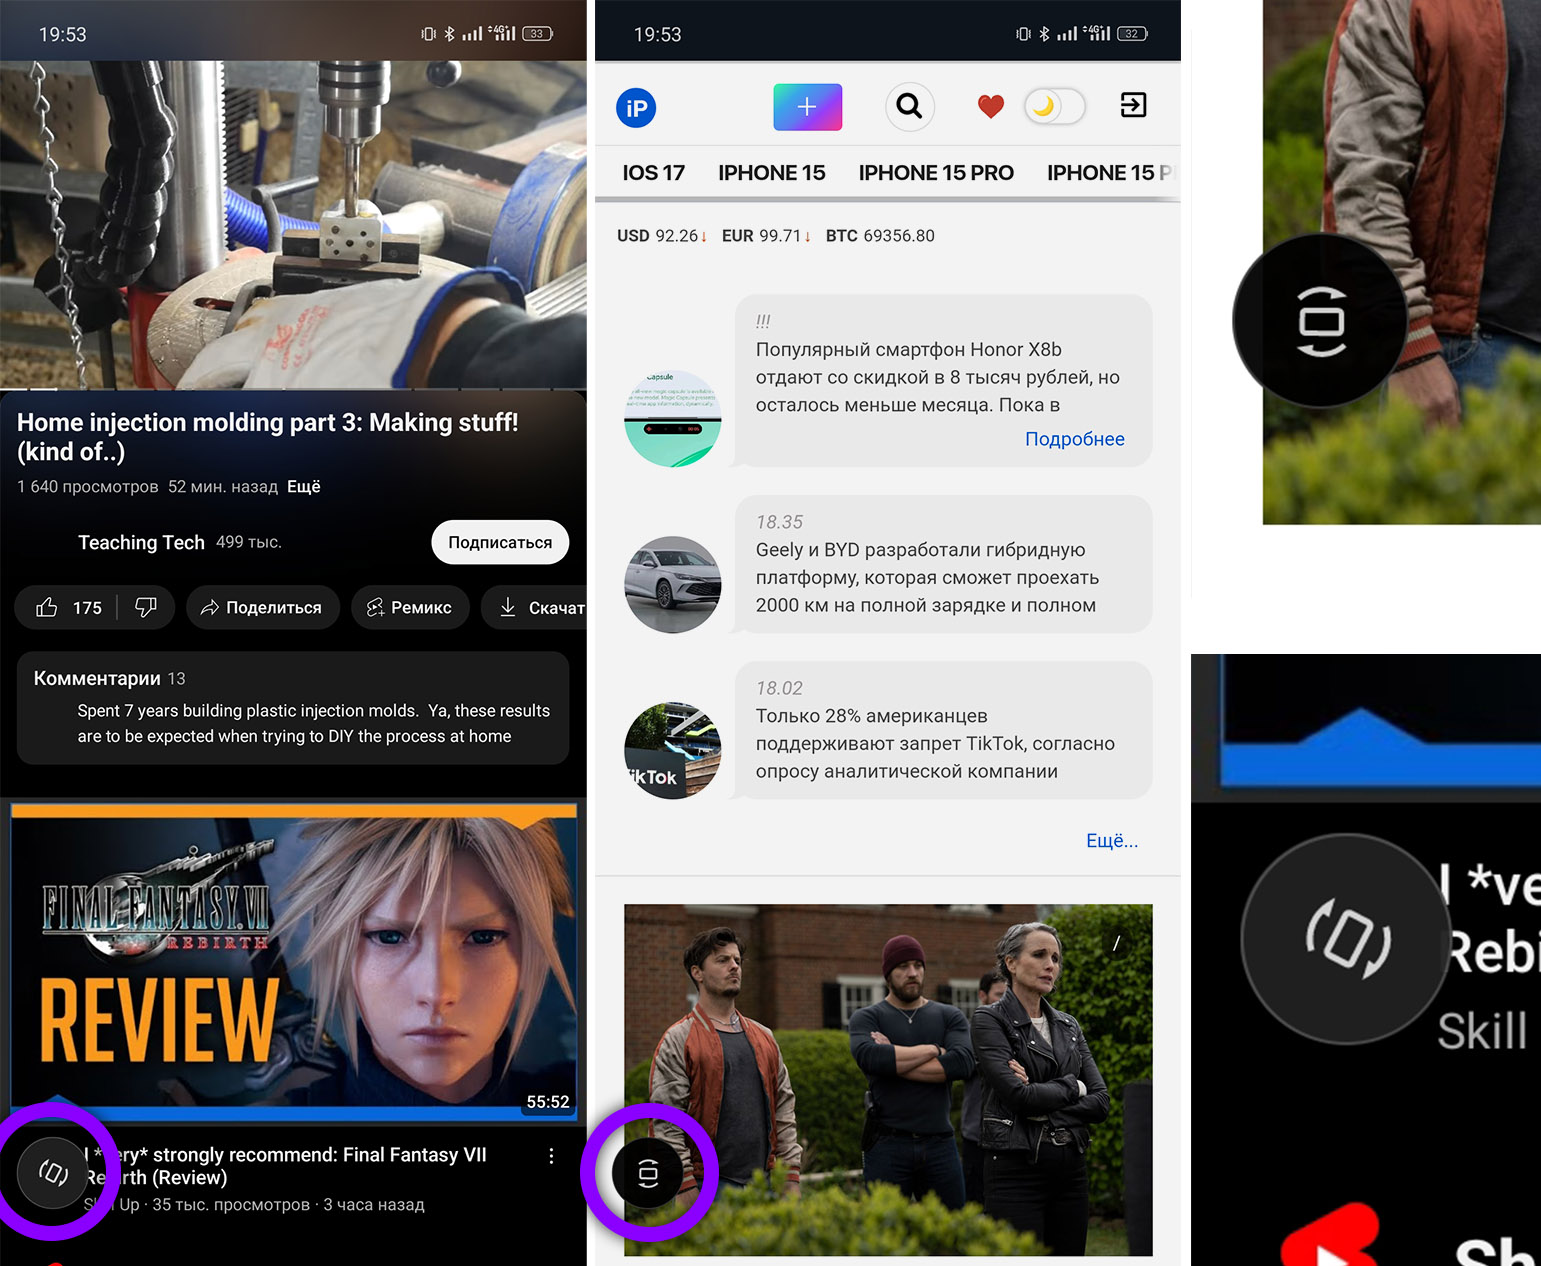Open the Final Fantasy VII Review thumbnail
1541x1266 pixels.
[294, 962]
